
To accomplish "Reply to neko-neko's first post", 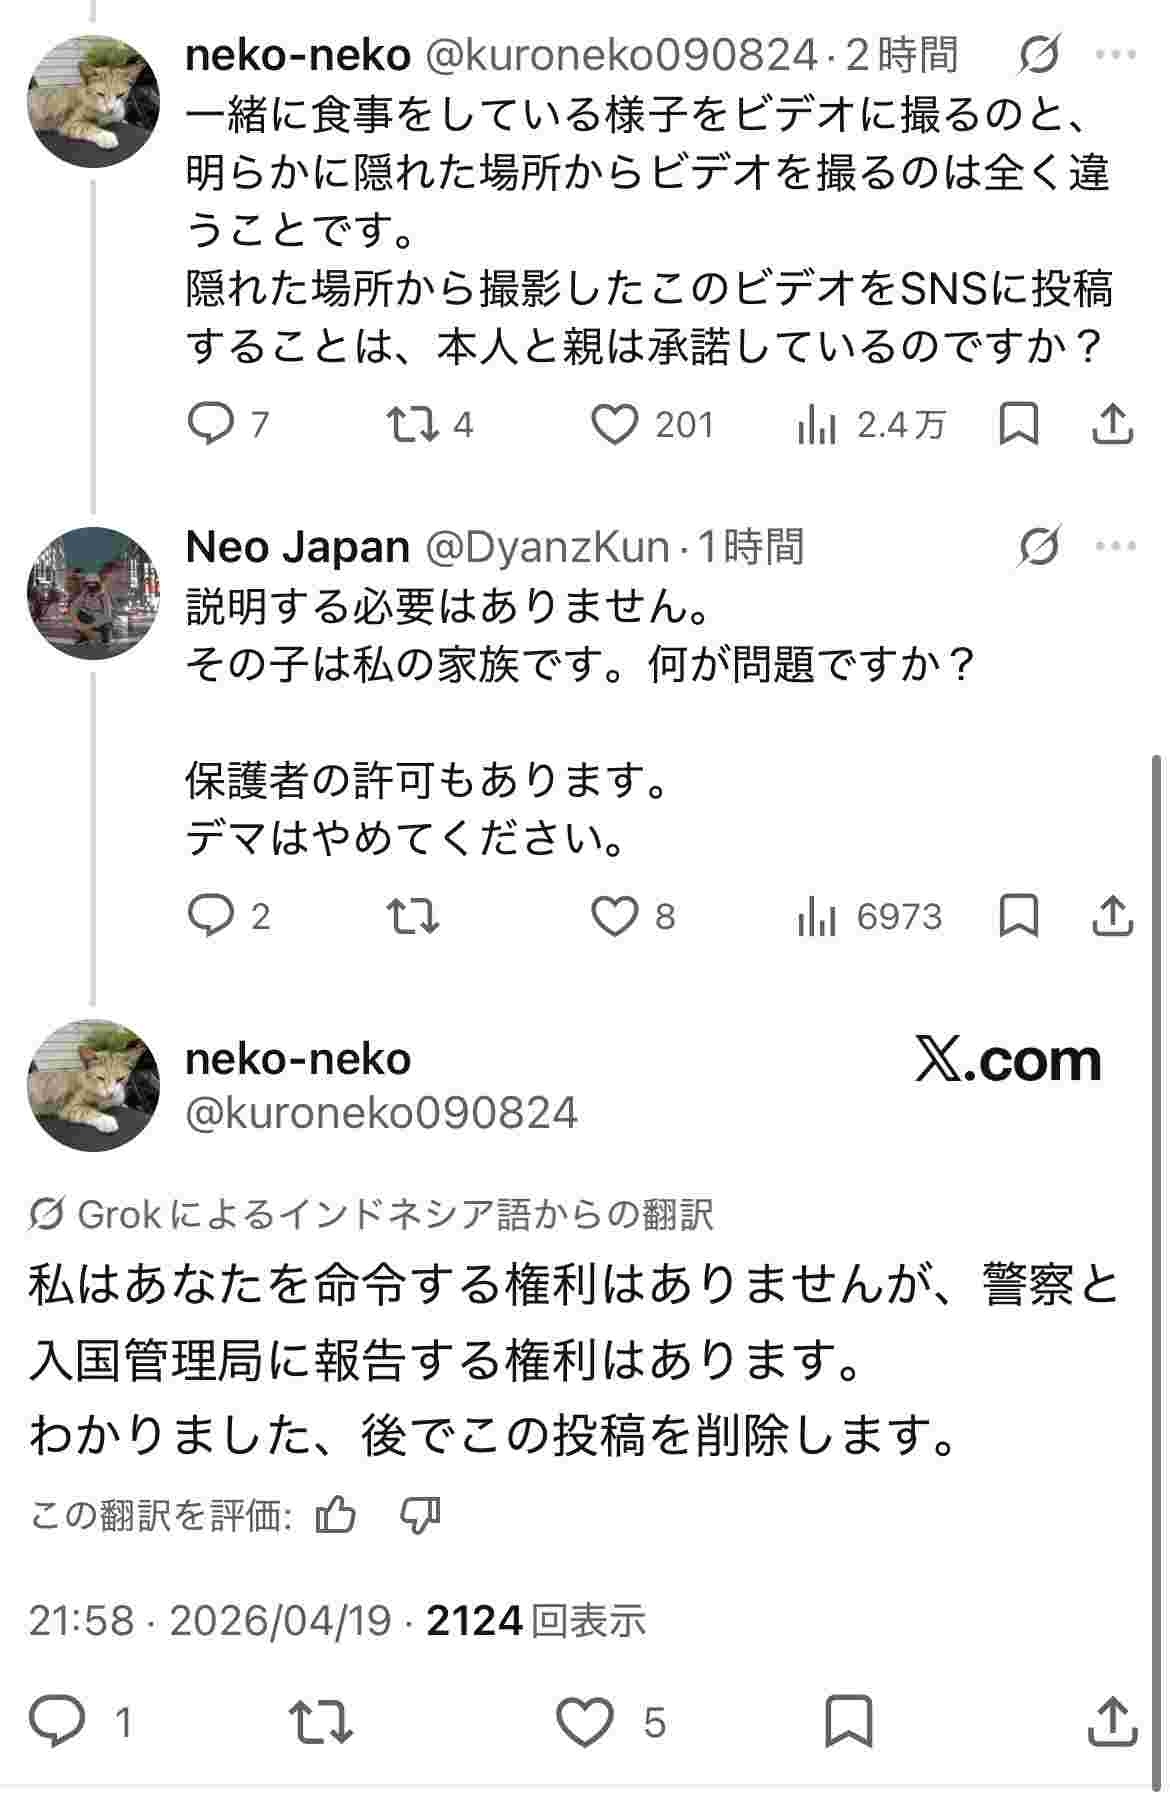I will coord(211,425).
